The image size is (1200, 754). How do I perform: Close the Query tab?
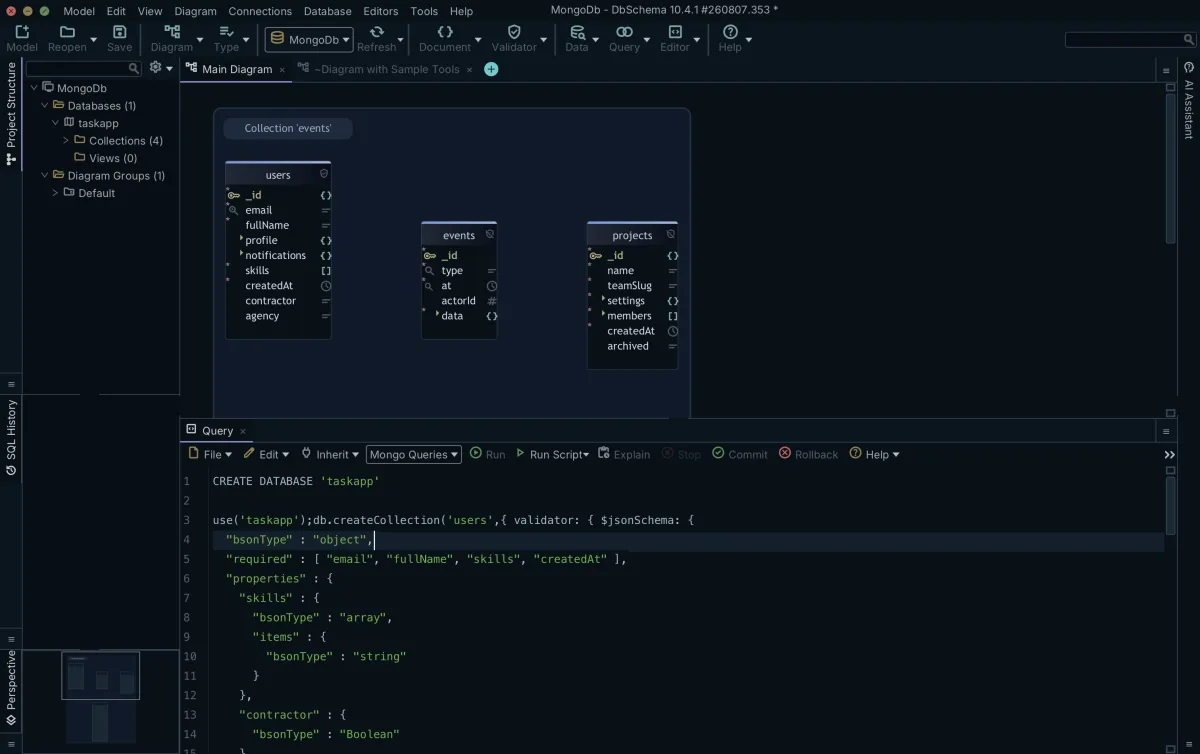[x=243, y=431]
